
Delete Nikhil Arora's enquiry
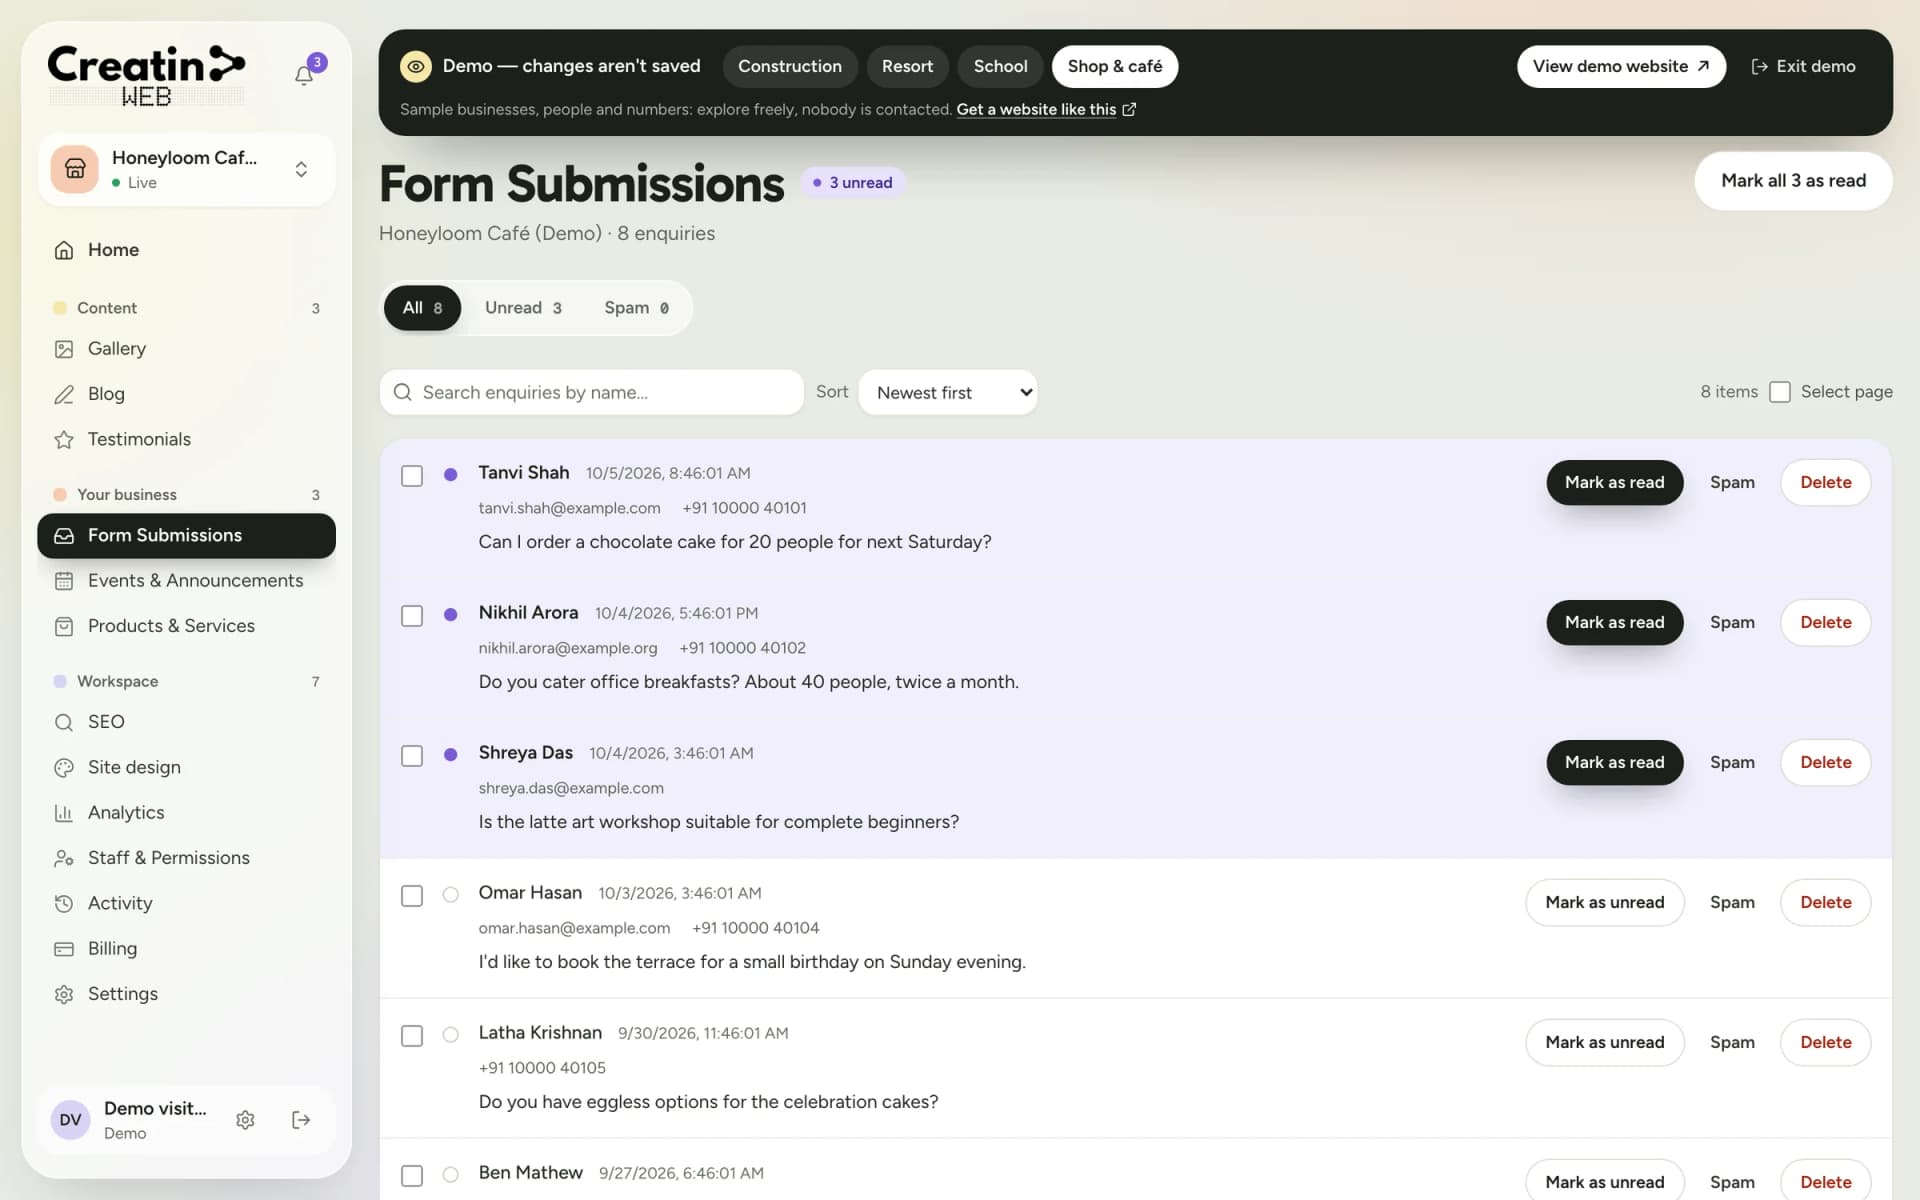[1825, 622]
